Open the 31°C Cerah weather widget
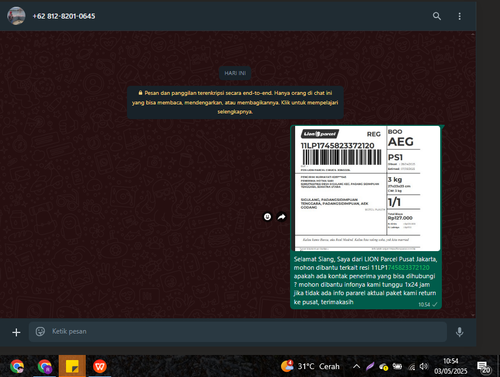This screenshot has width=500, height=377. click(x=310, y=366)
